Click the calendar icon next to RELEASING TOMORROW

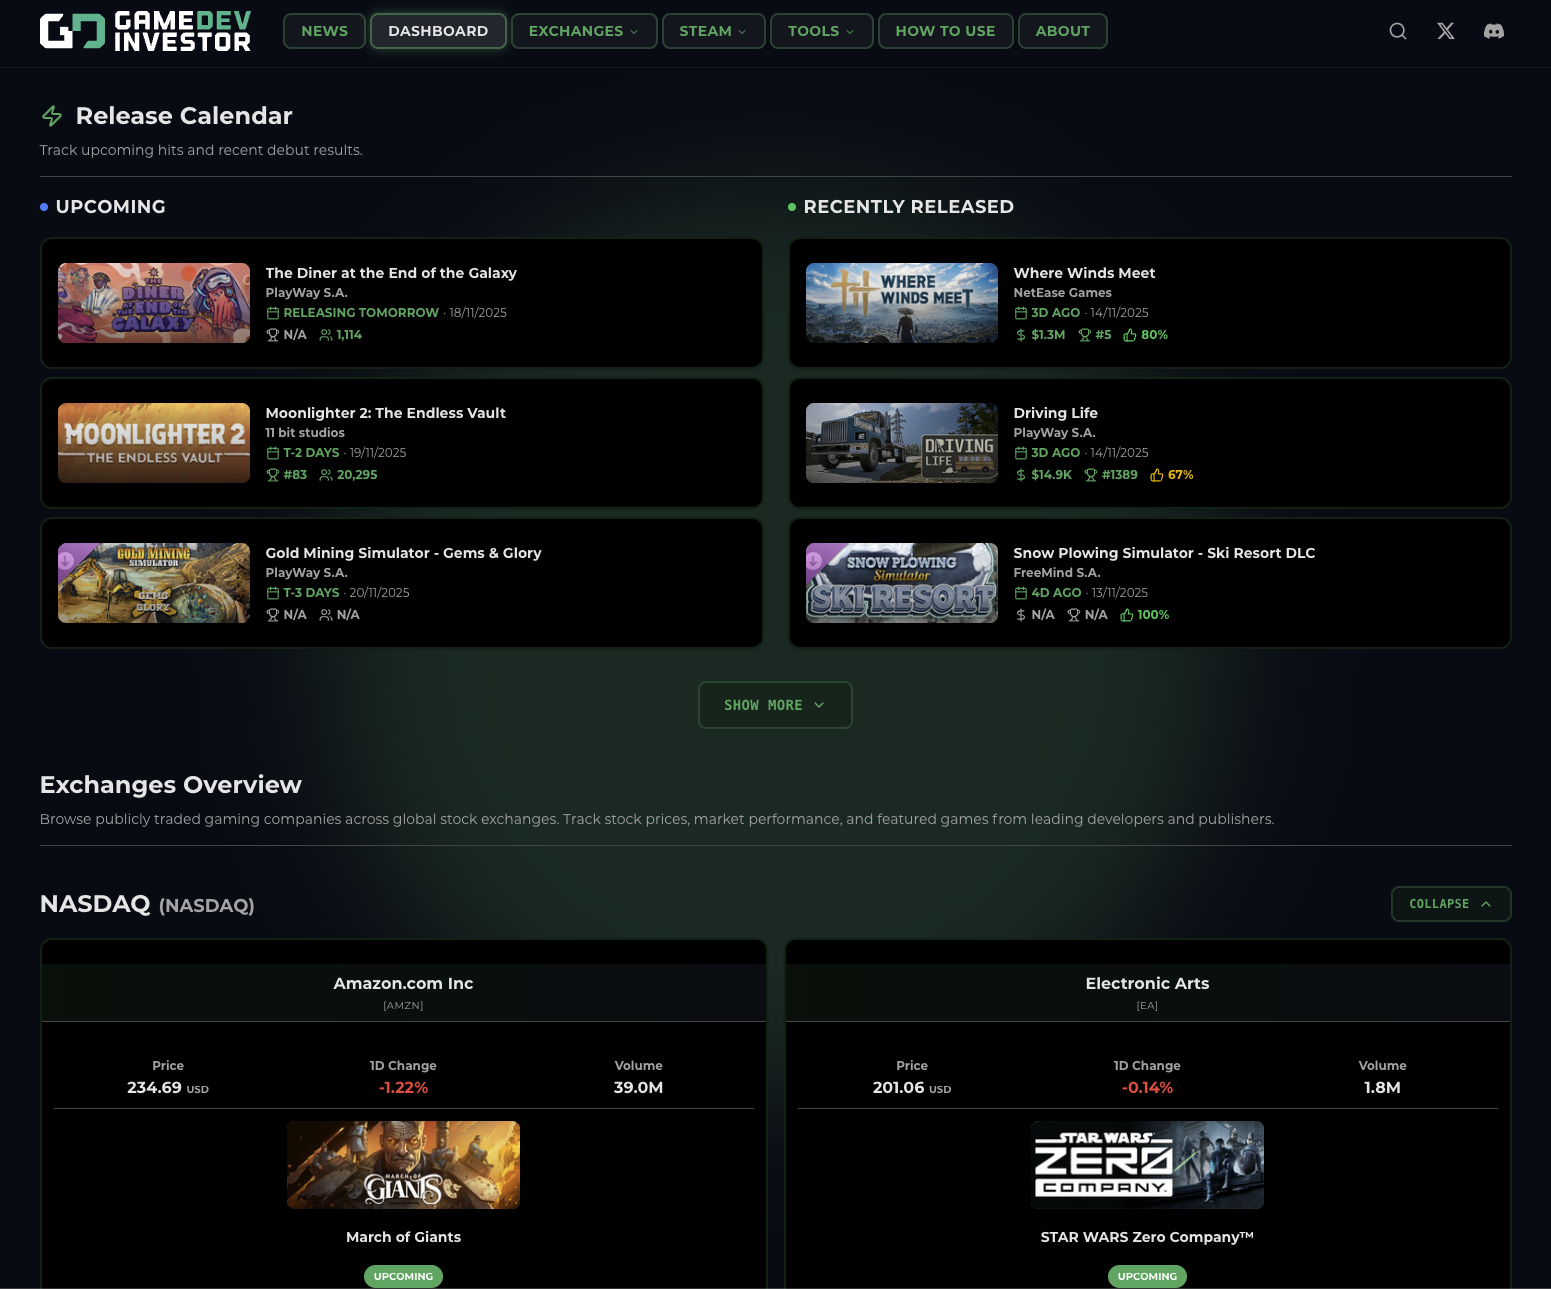(x=272, y=312)
